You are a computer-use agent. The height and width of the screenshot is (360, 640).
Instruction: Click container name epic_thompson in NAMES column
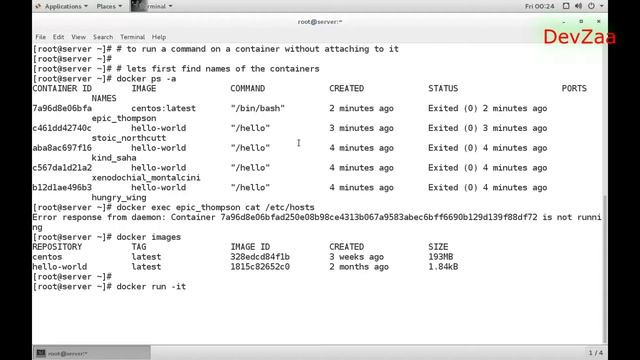(x=124, y=118)
